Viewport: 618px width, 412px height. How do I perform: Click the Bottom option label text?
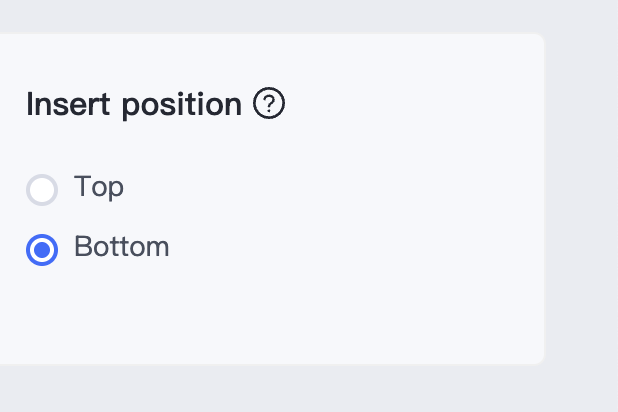point(122,246)
